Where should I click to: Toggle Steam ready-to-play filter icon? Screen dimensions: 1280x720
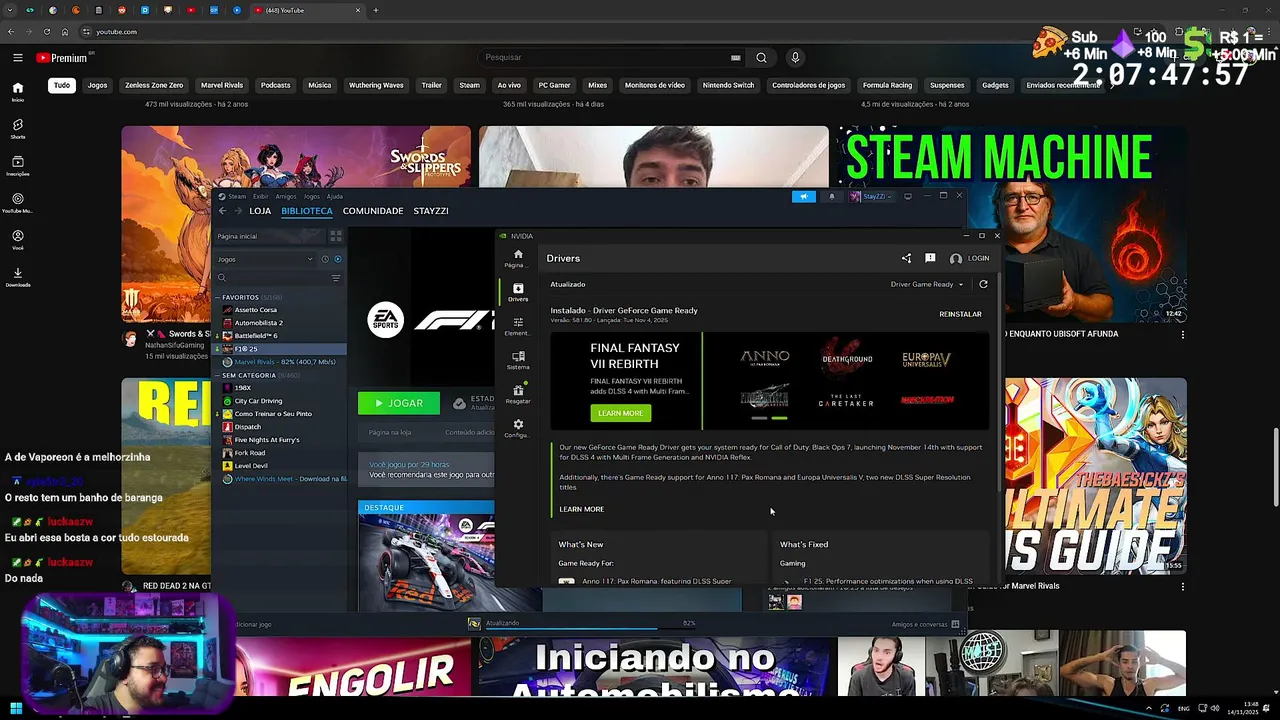pos(337,259)
